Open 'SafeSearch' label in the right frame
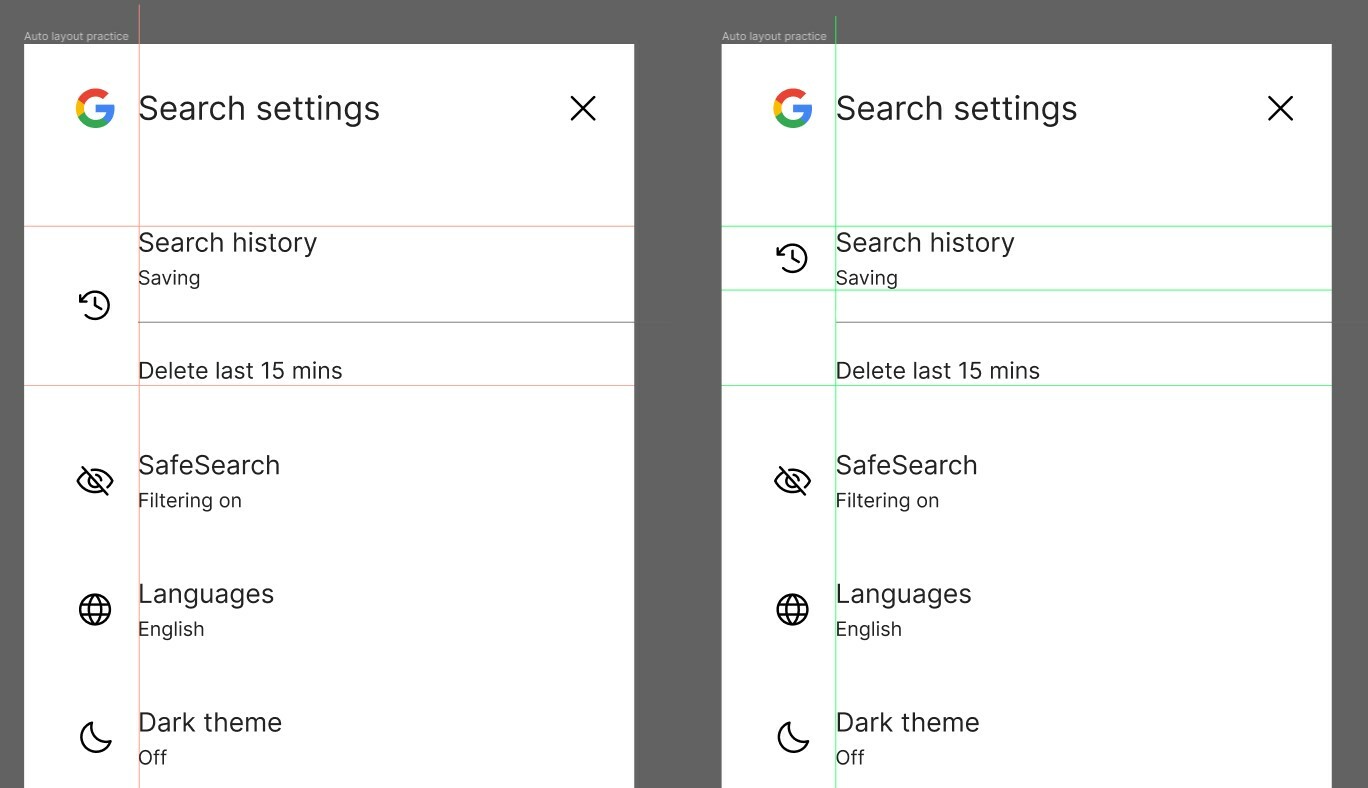The width and height of the screenshot is (1368, 788). [x=907, y=465]
